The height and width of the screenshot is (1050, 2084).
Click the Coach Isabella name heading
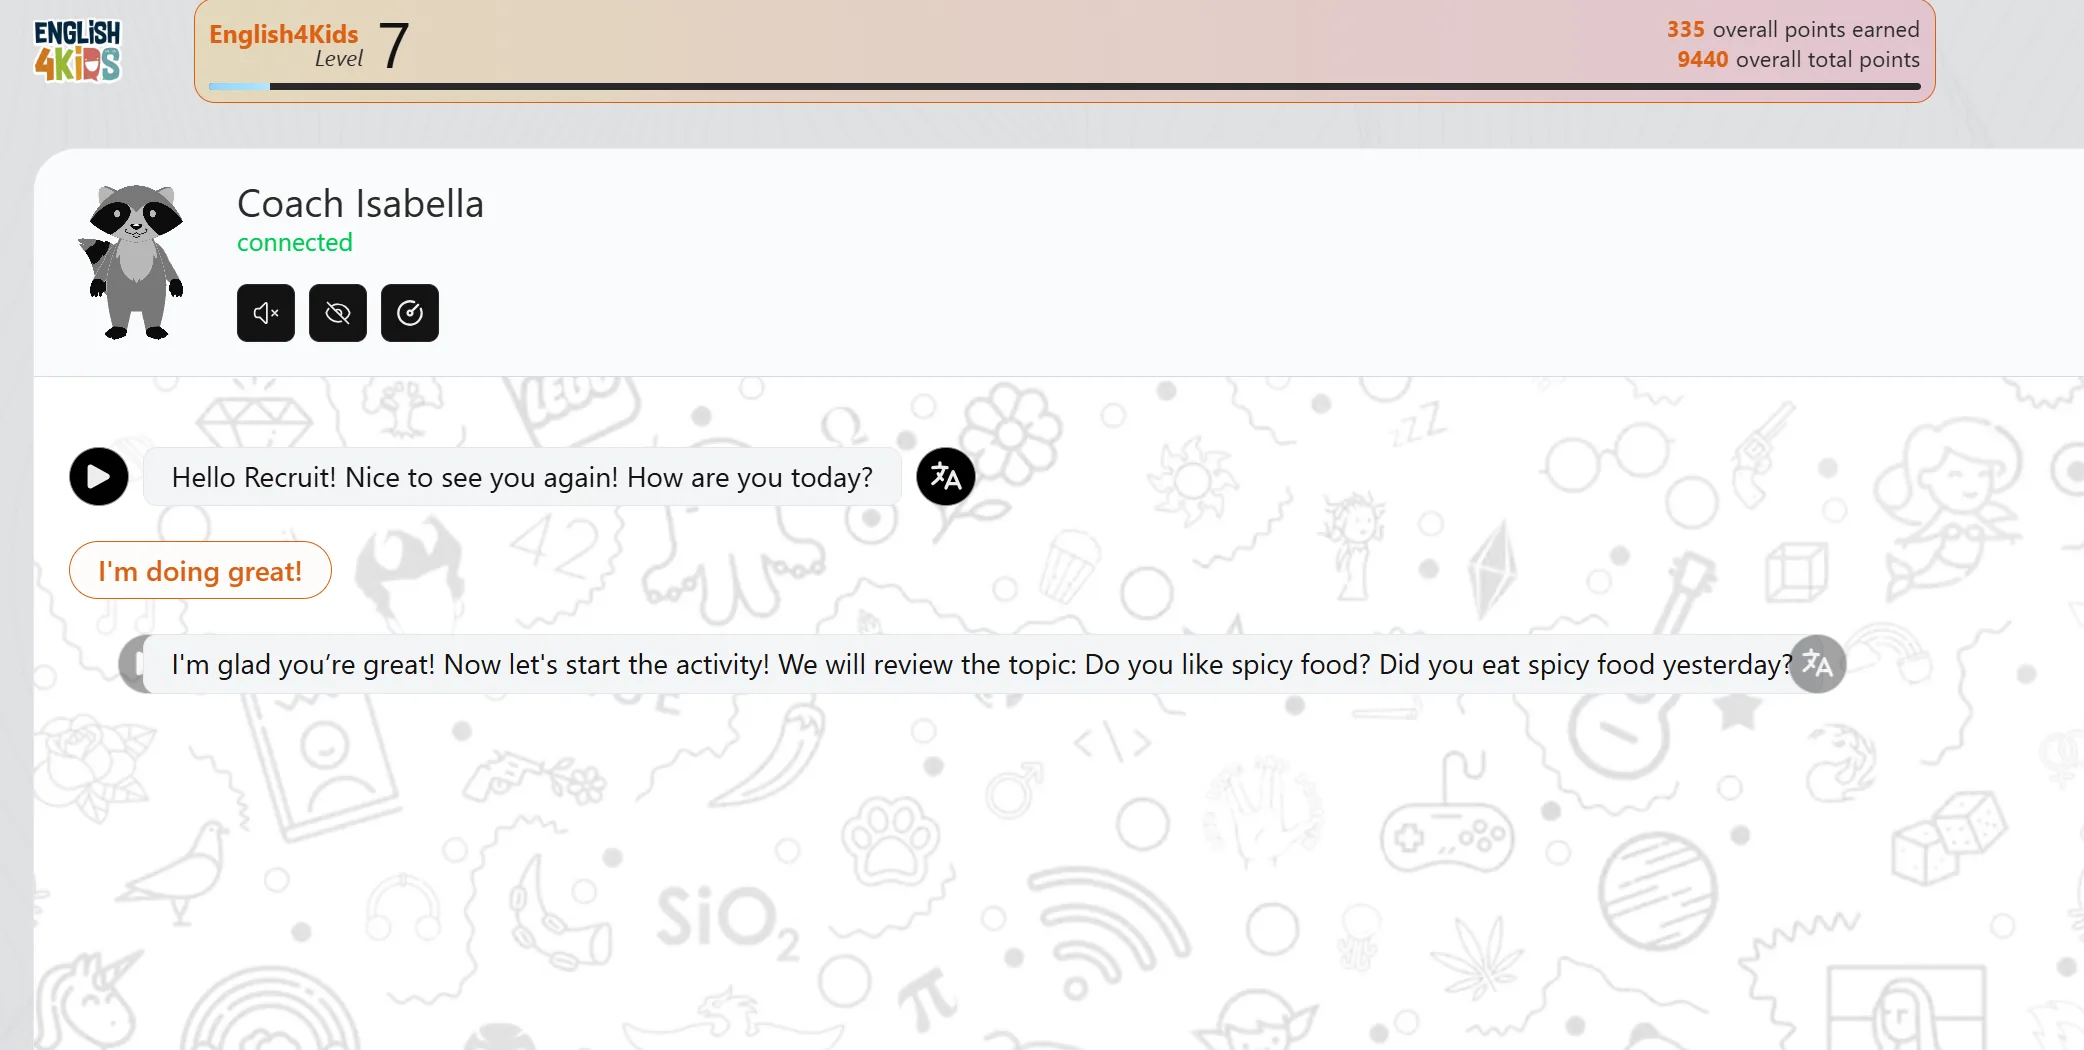point(360,204)
